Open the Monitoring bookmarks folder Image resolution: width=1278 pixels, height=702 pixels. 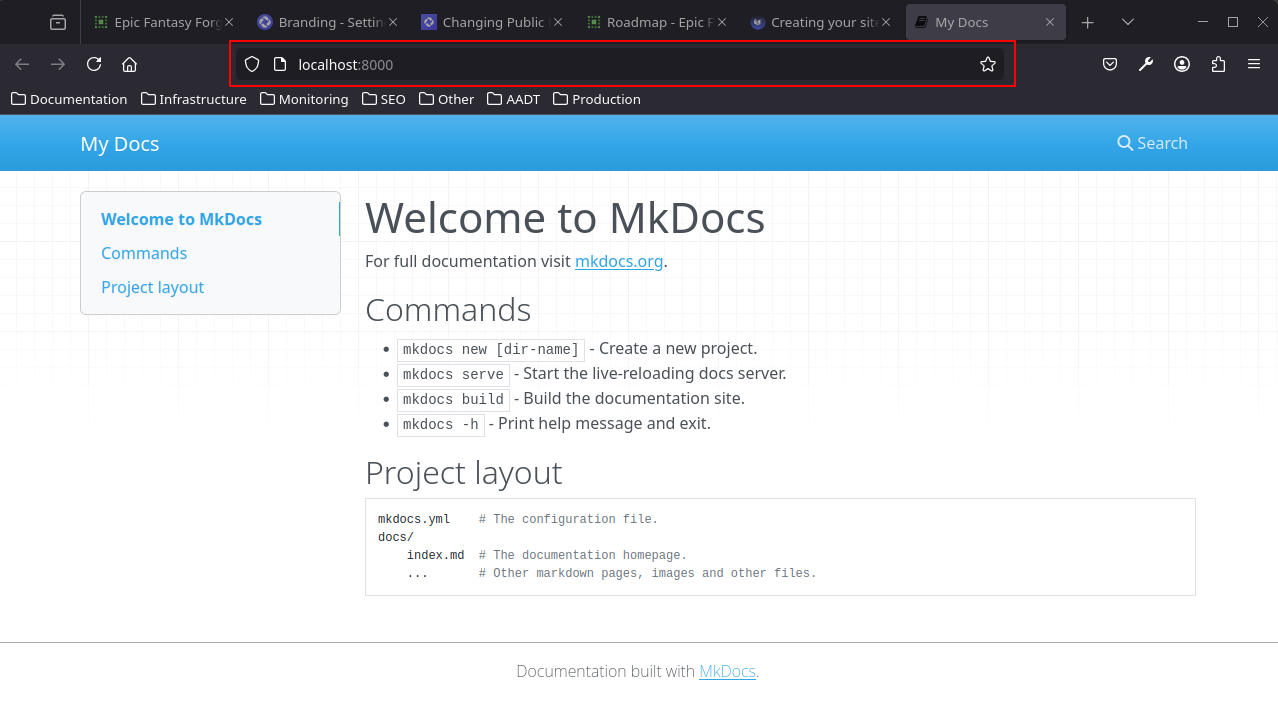coord(304,99)
